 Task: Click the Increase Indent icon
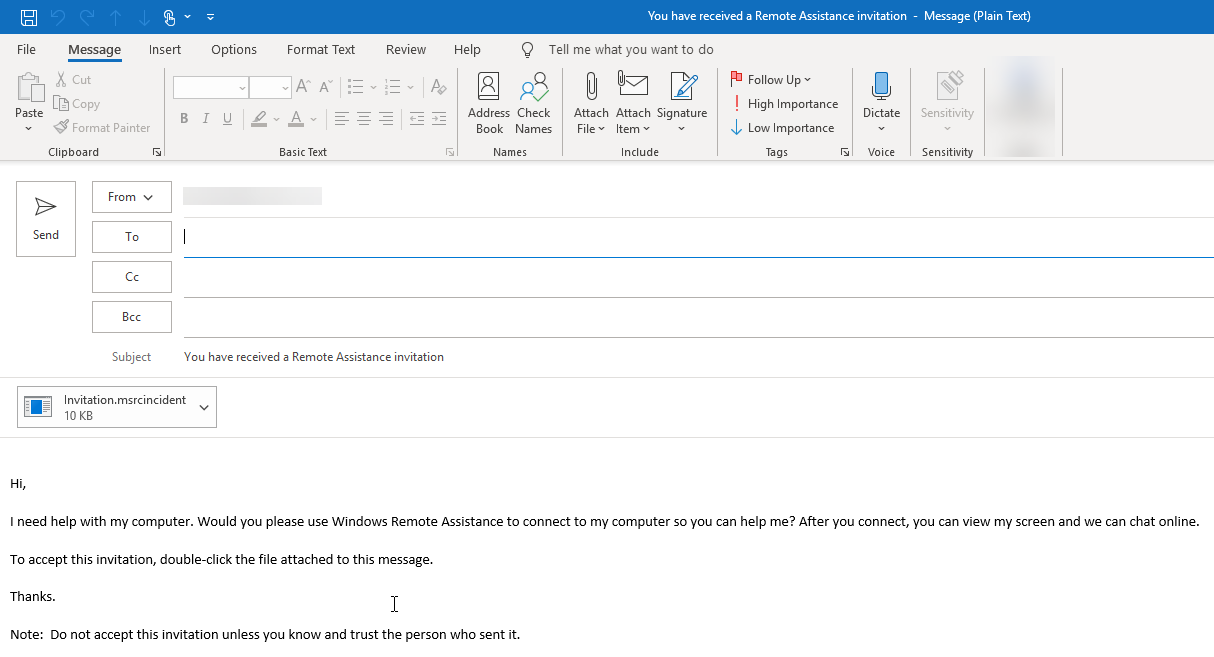click(x=440, y=119)
